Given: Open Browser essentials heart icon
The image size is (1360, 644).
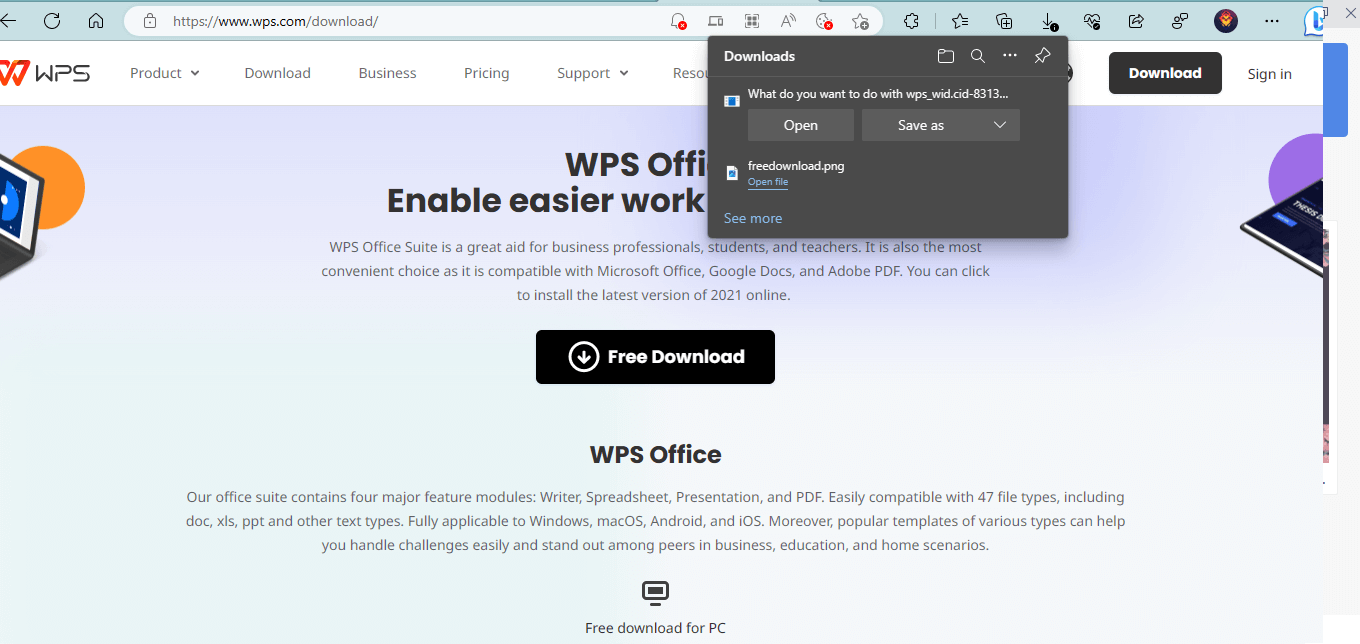Looking at the screenshot, I should (x=1092, y=20).
